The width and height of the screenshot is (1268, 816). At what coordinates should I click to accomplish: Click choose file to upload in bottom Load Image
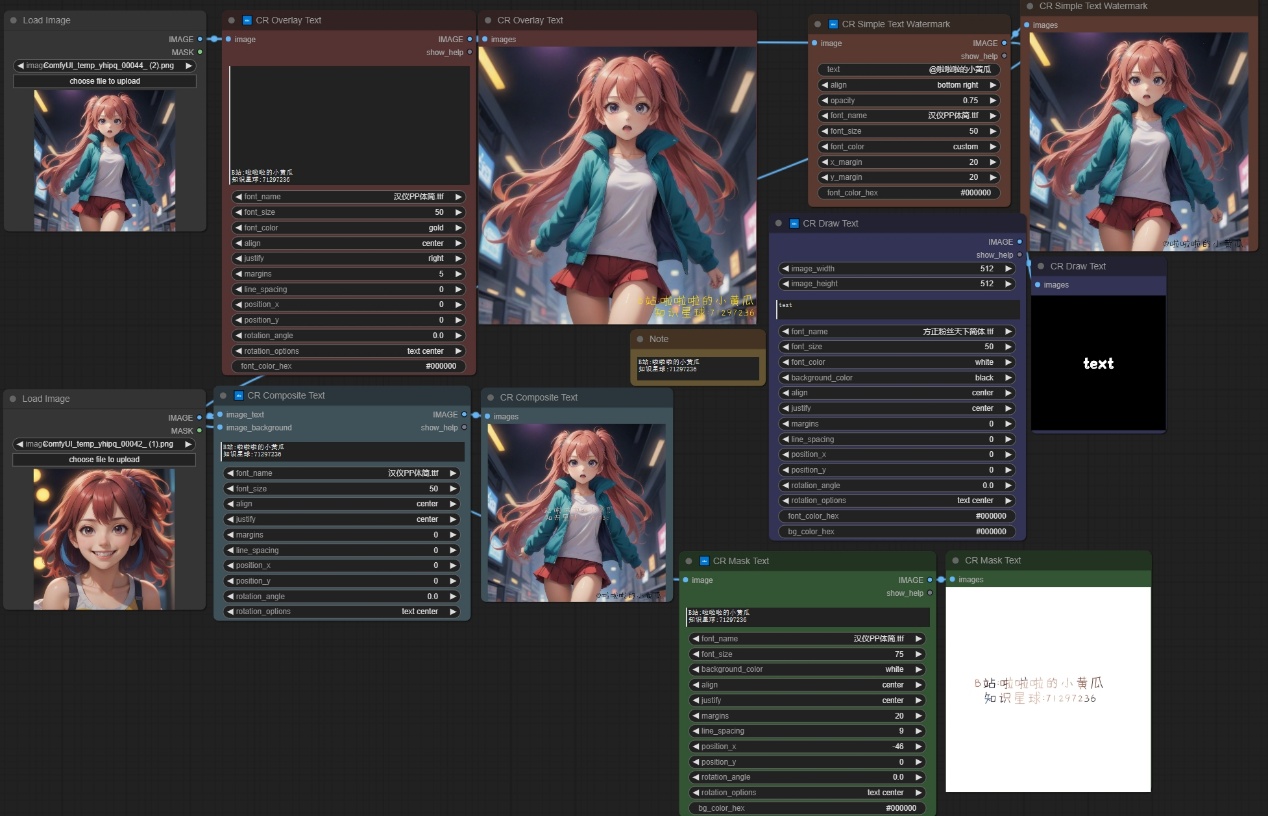103,460
